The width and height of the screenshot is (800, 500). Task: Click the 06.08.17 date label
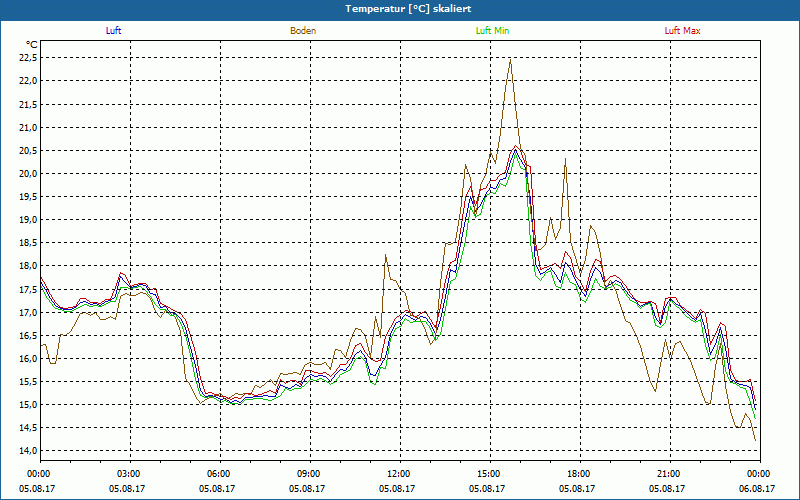tap(757, 489)
